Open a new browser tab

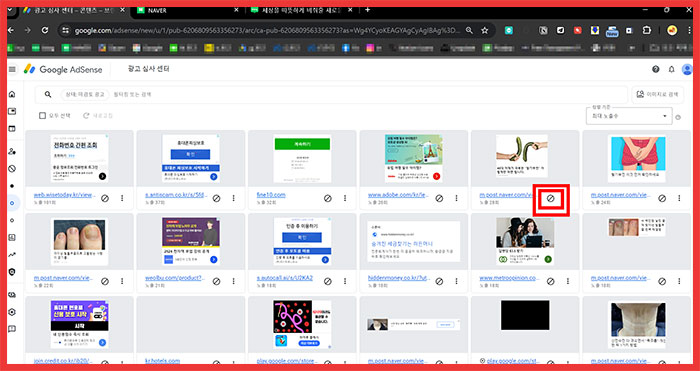click(x=367, y=10)
